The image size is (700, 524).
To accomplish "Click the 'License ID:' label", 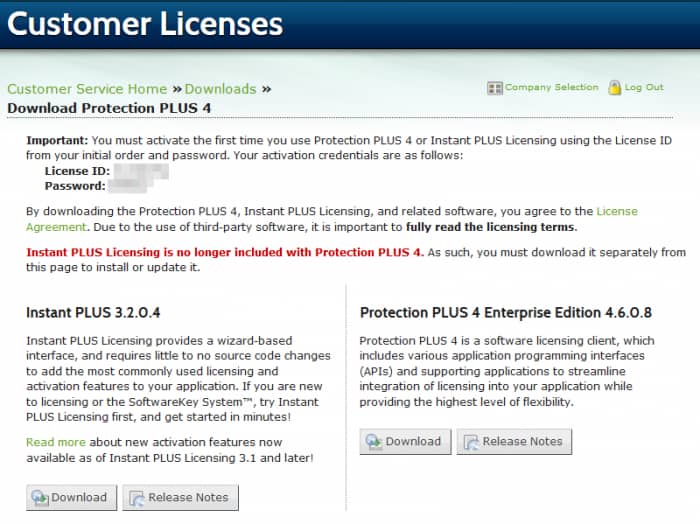I will pyautogui.click(x=77, y=171).
